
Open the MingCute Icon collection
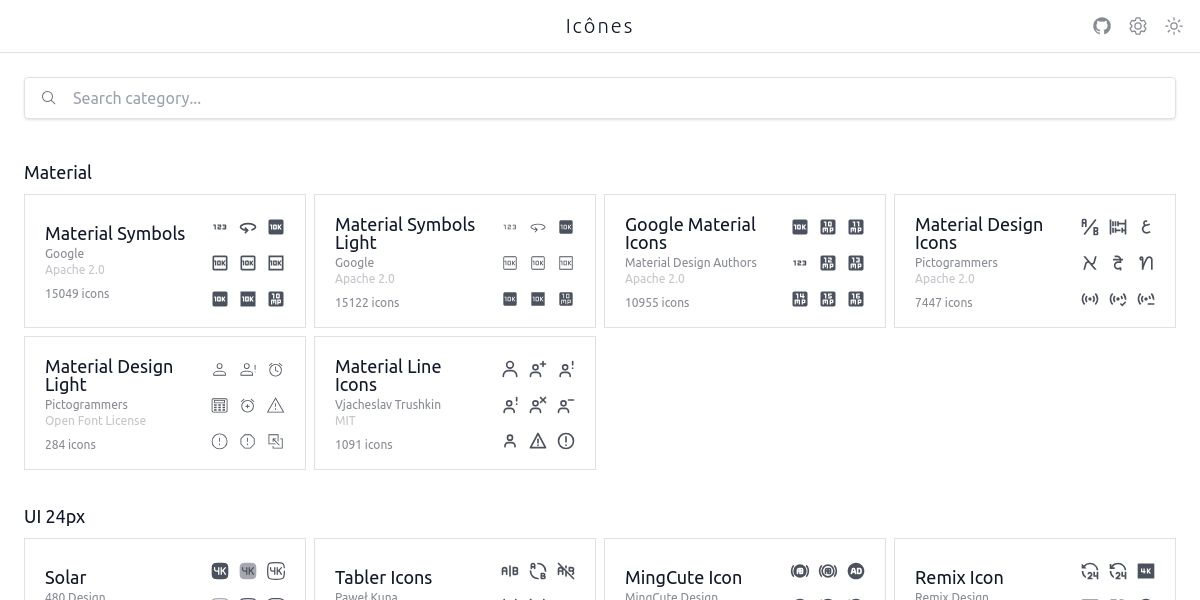(x=683, y=577)
